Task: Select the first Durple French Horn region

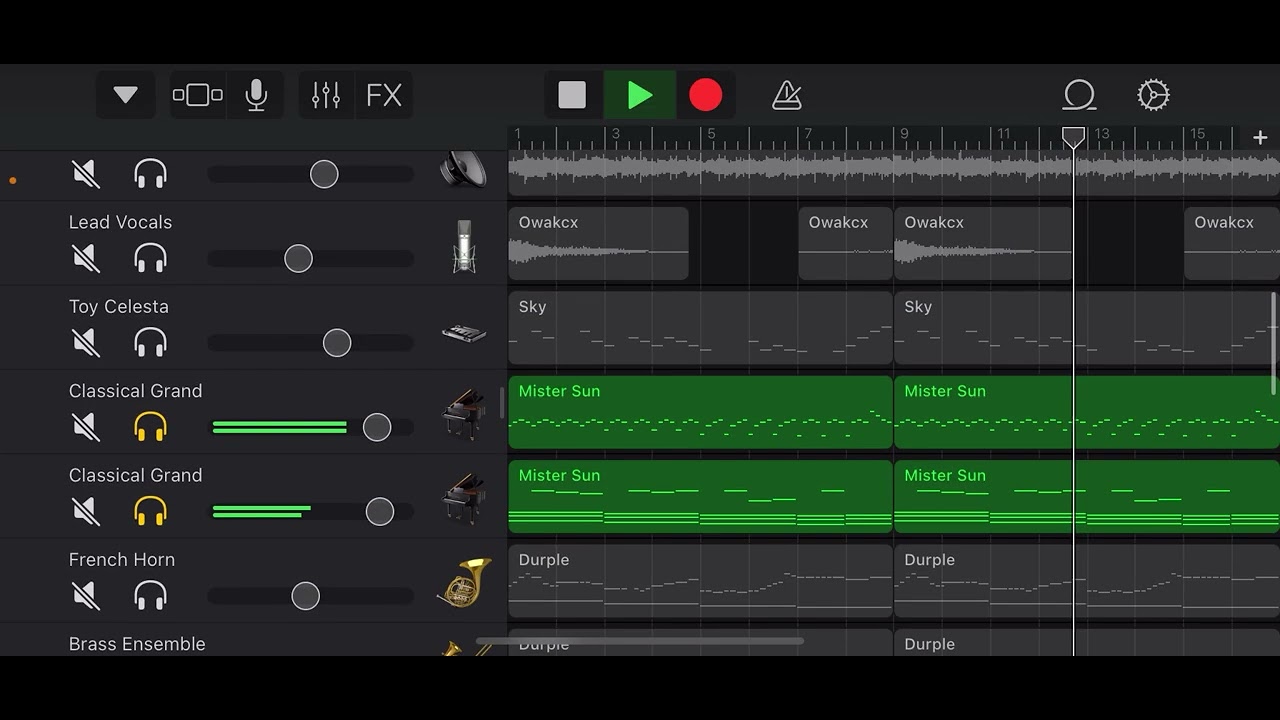Action: (x=700, y=581)
